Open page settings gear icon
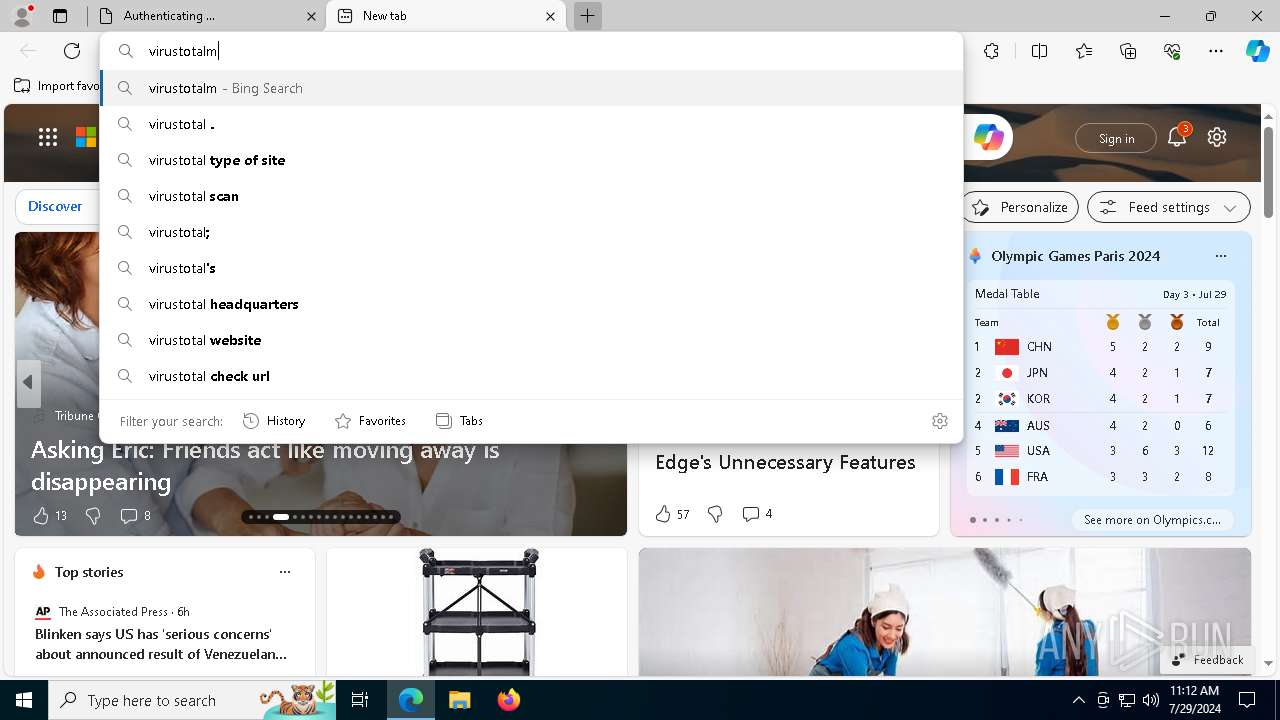Viewport: 1280px width, 720px height. tap(1217, 137)
